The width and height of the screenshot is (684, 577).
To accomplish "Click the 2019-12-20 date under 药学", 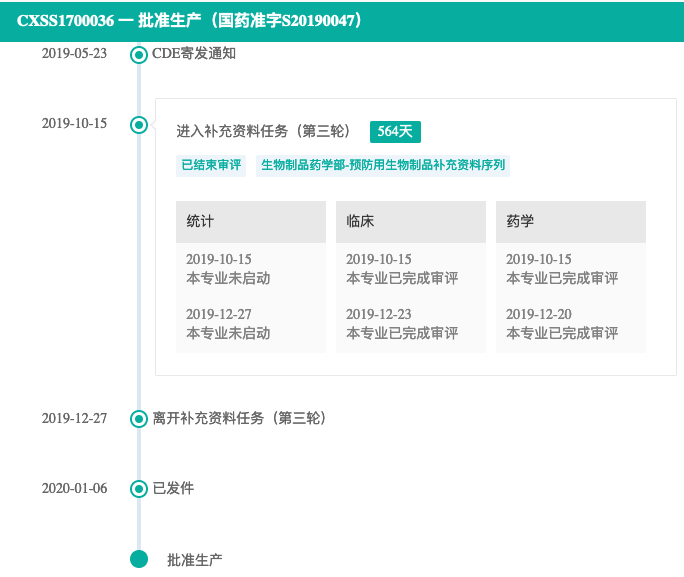I will coord(539,314).
